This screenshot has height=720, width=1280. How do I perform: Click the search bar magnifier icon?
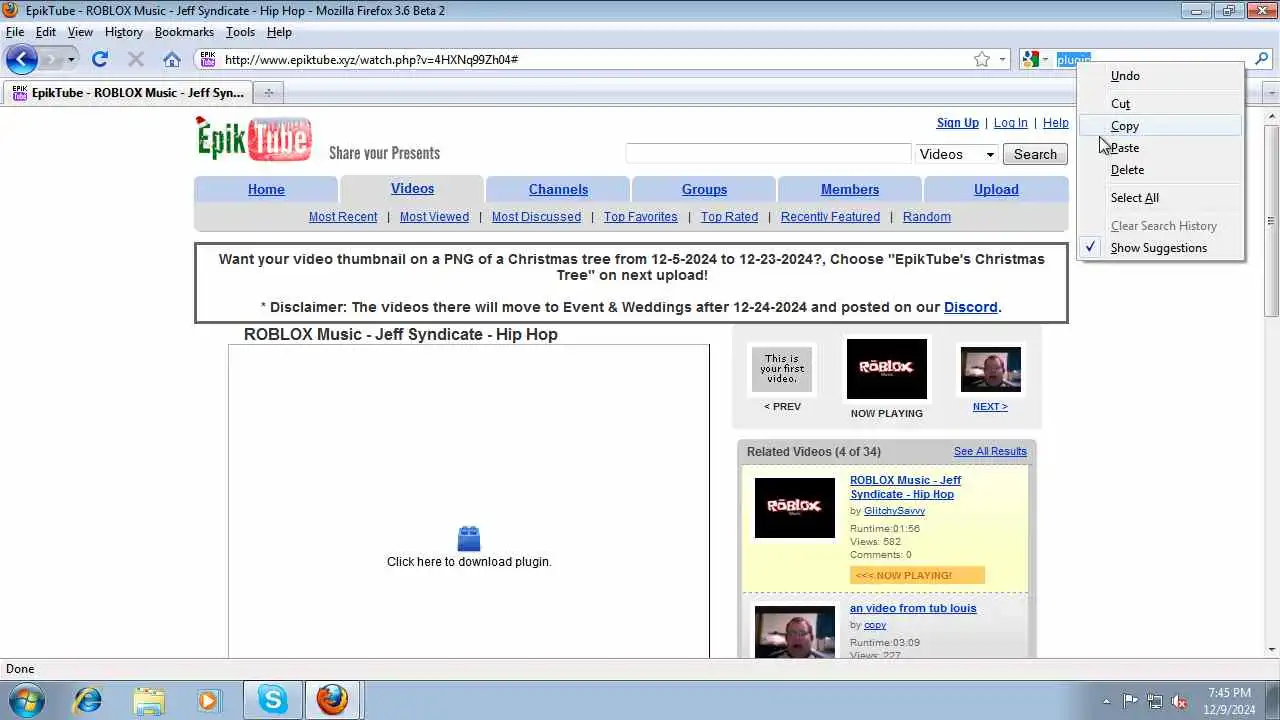click(1262, 59)
